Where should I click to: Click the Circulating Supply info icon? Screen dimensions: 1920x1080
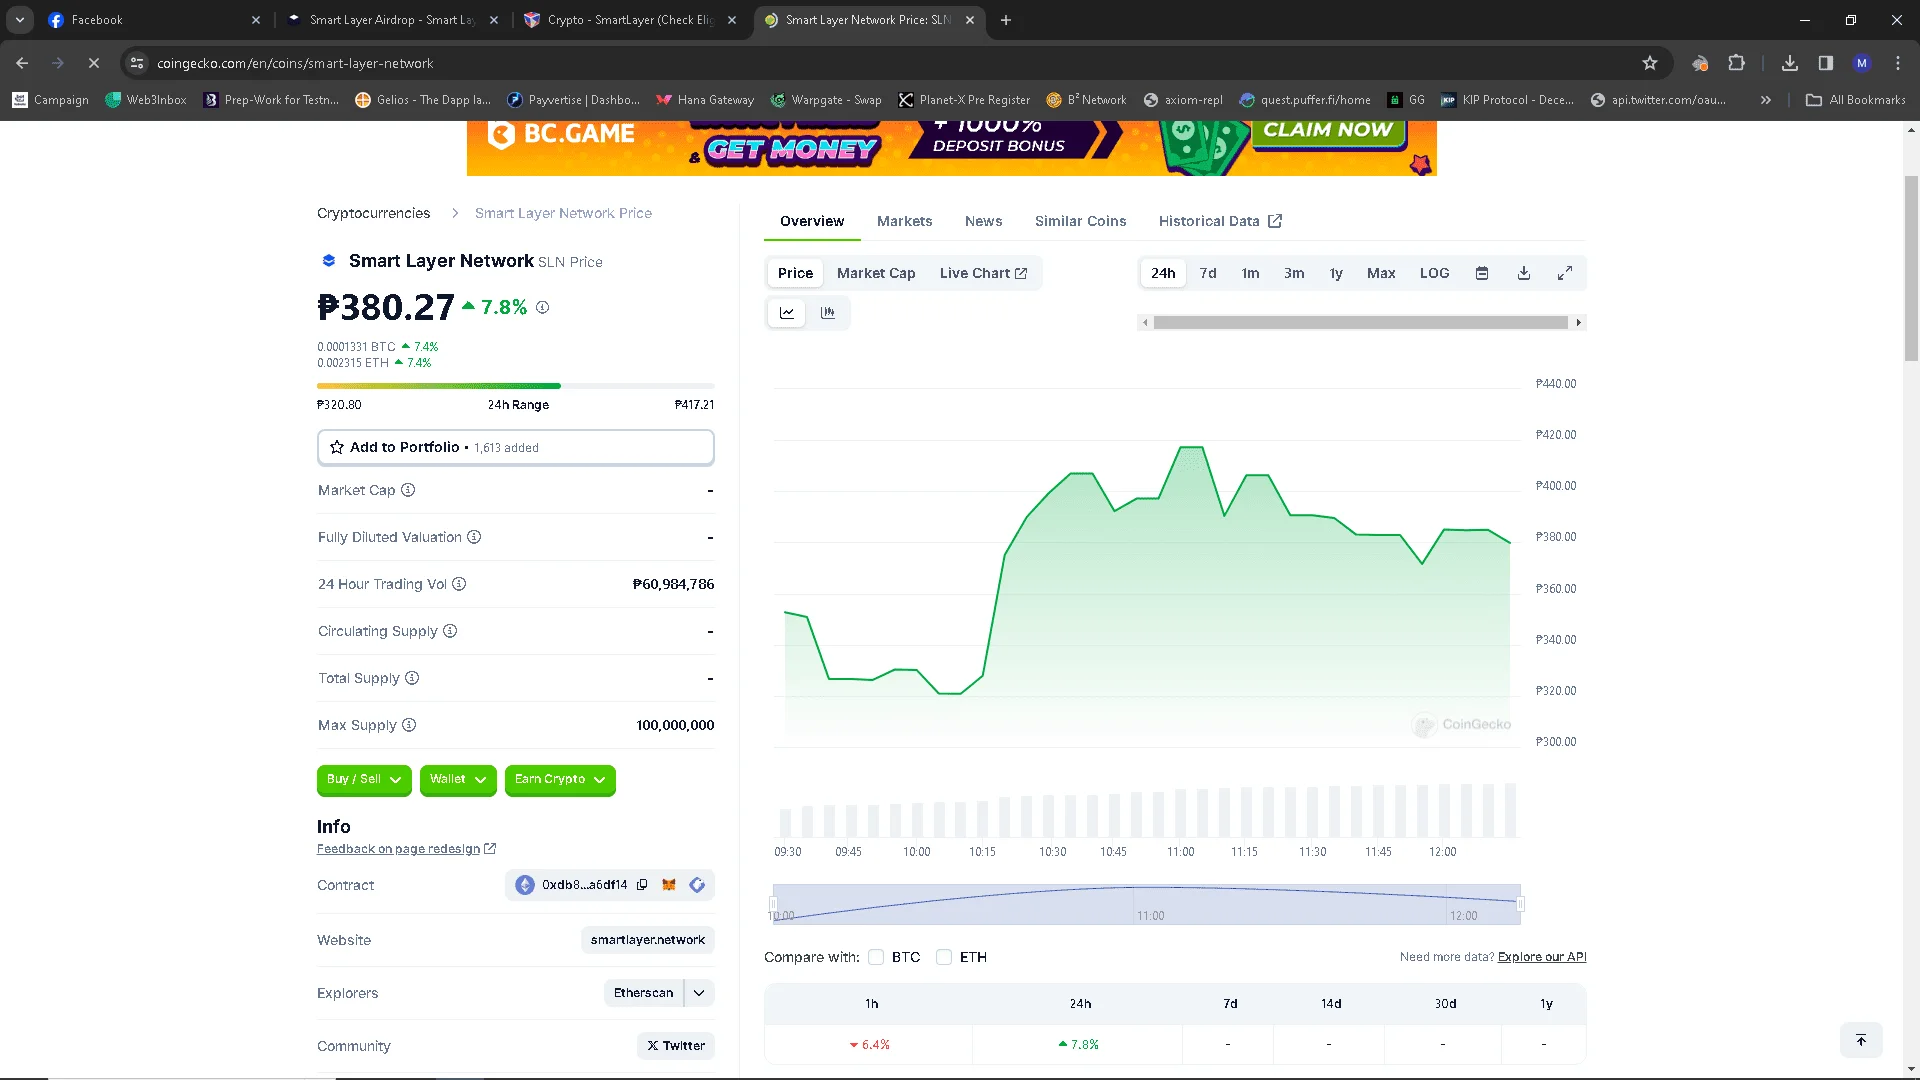450,631
